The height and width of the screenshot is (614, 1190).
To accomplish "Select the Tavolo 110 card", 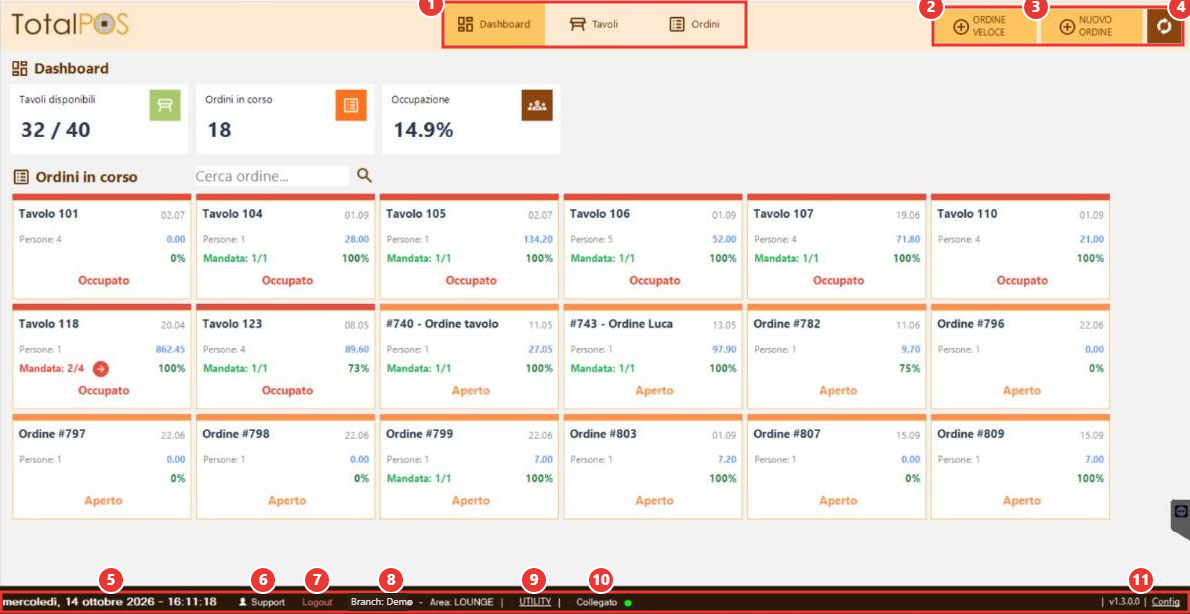I will coord(1020,247).
